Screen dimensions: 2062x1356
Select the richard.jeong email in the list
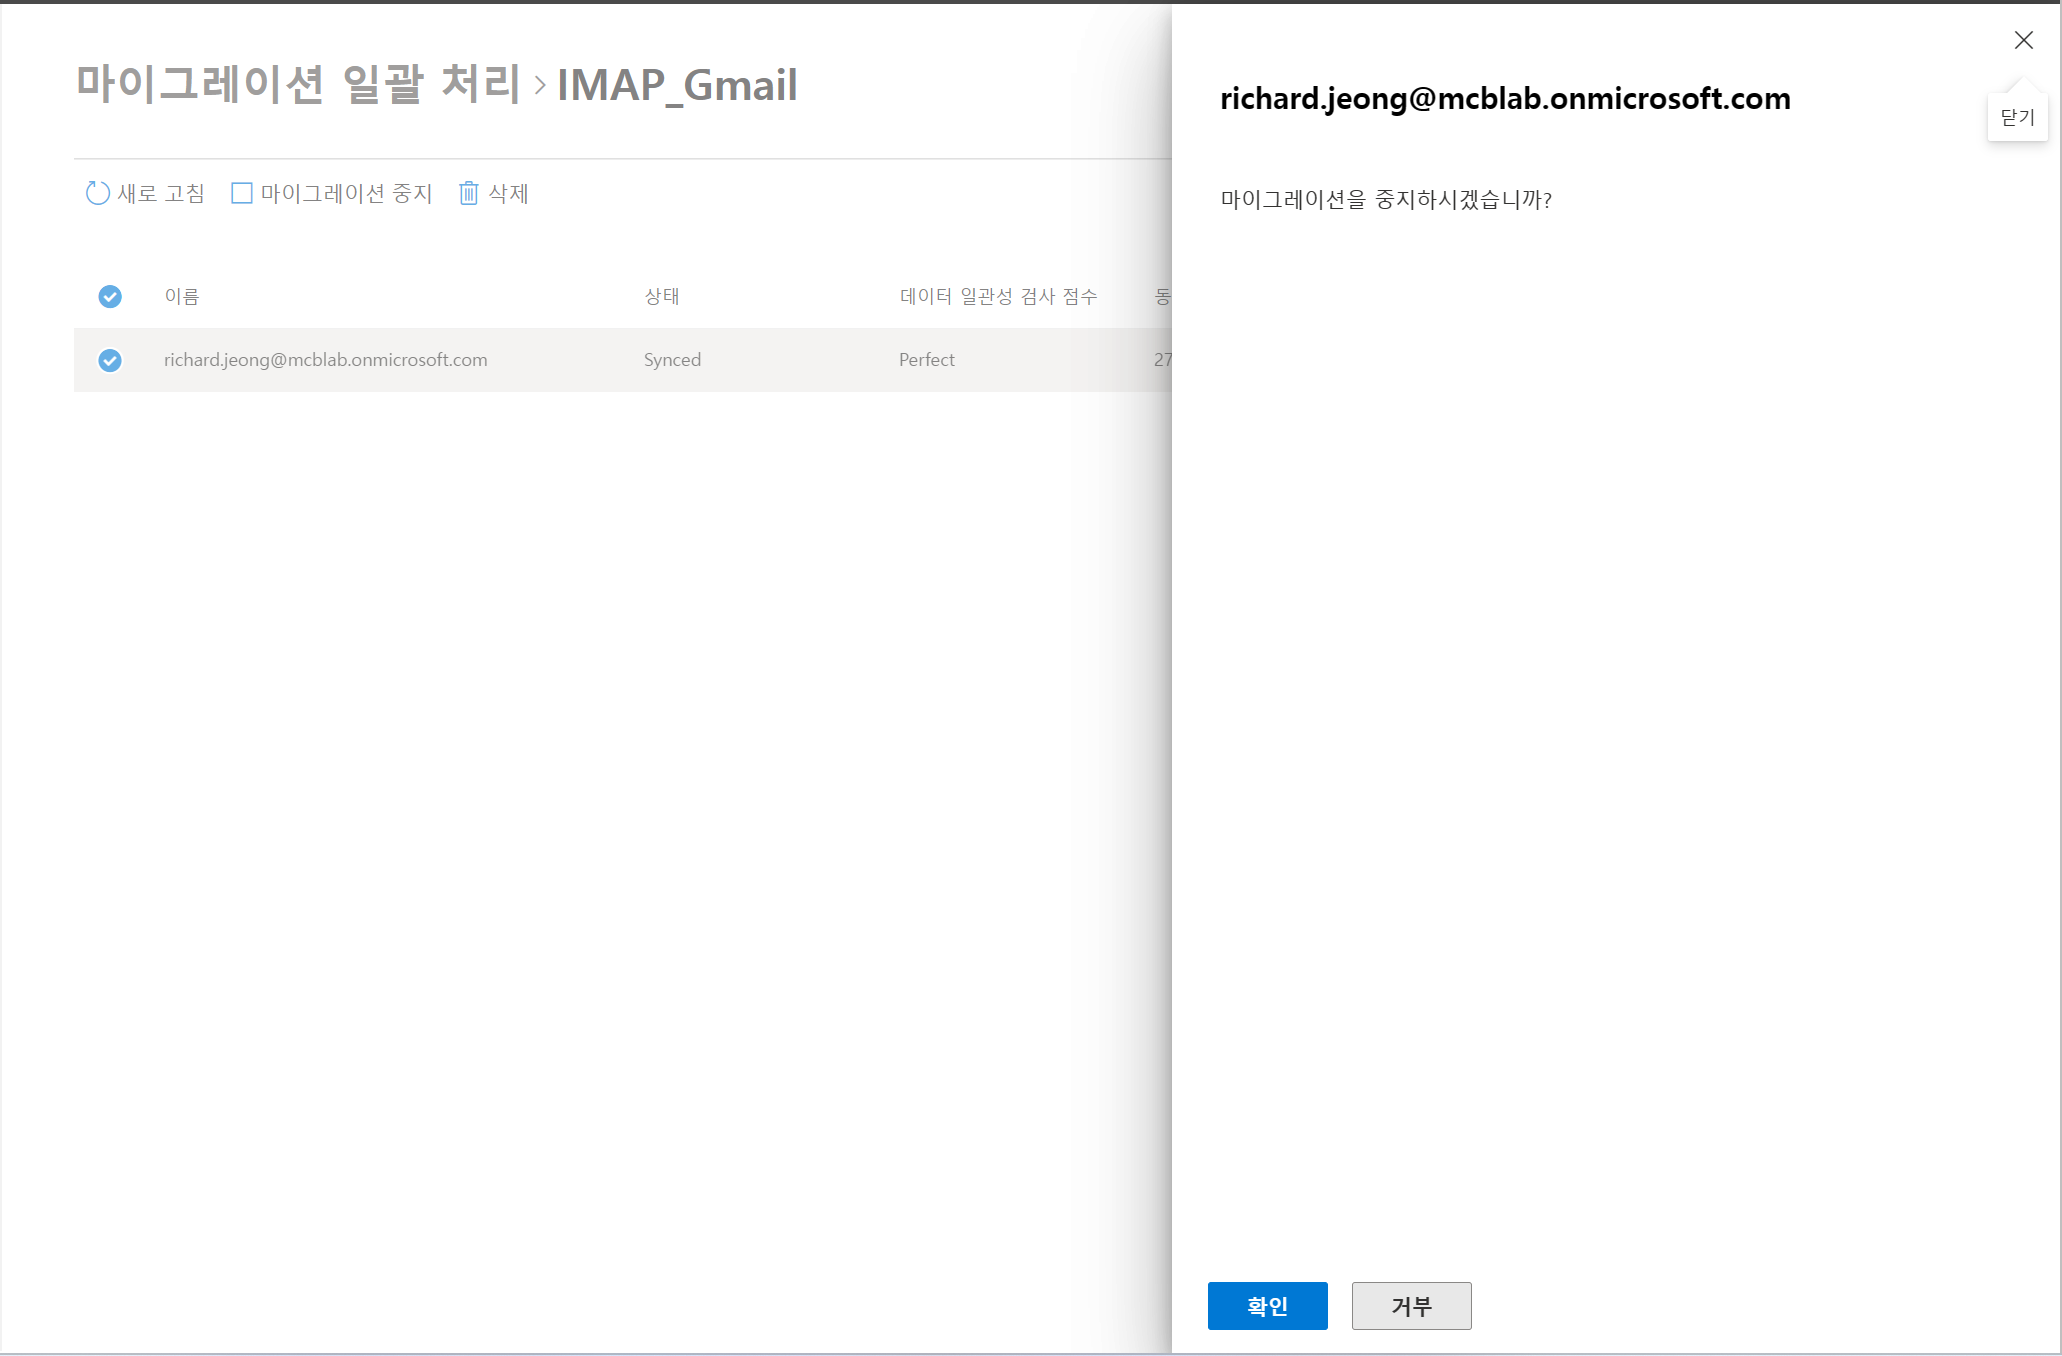point(326,360)
